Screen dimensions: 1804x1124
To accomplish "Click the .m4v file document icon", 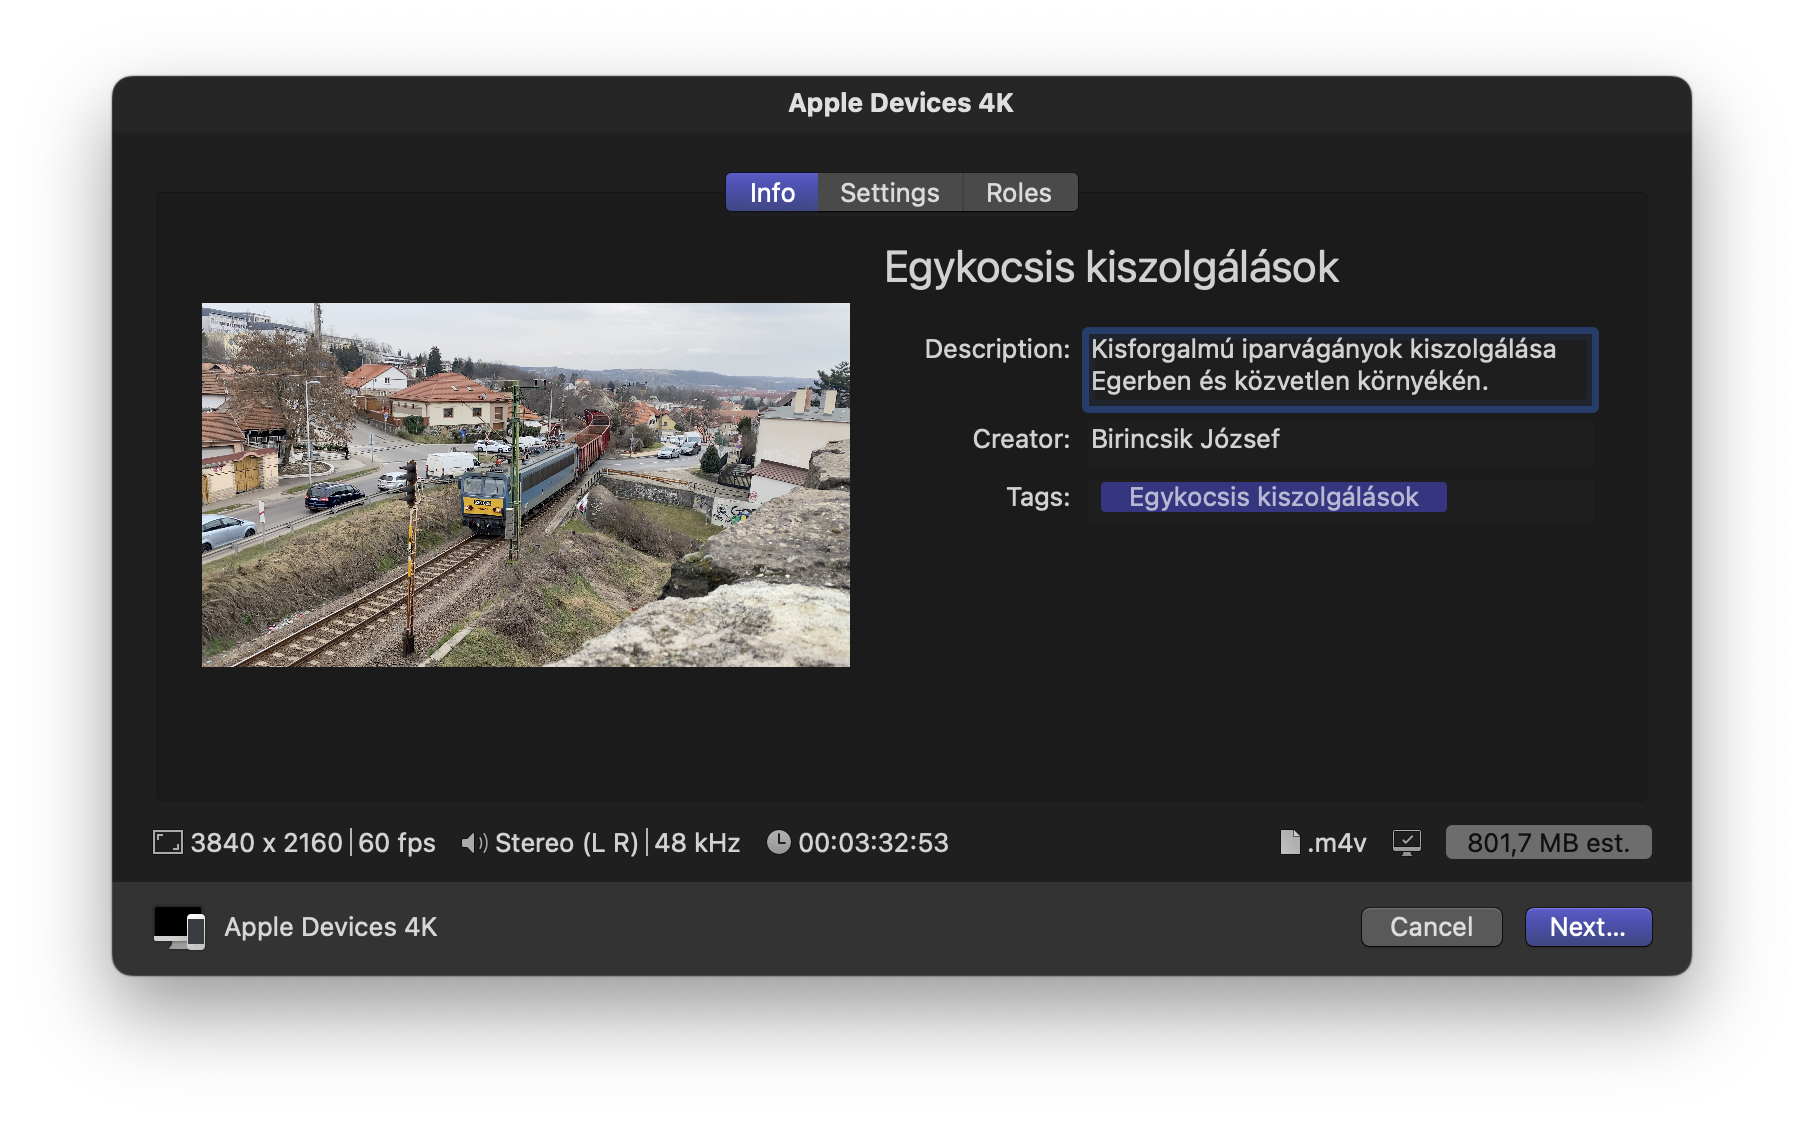I will tap(1290, 842).
